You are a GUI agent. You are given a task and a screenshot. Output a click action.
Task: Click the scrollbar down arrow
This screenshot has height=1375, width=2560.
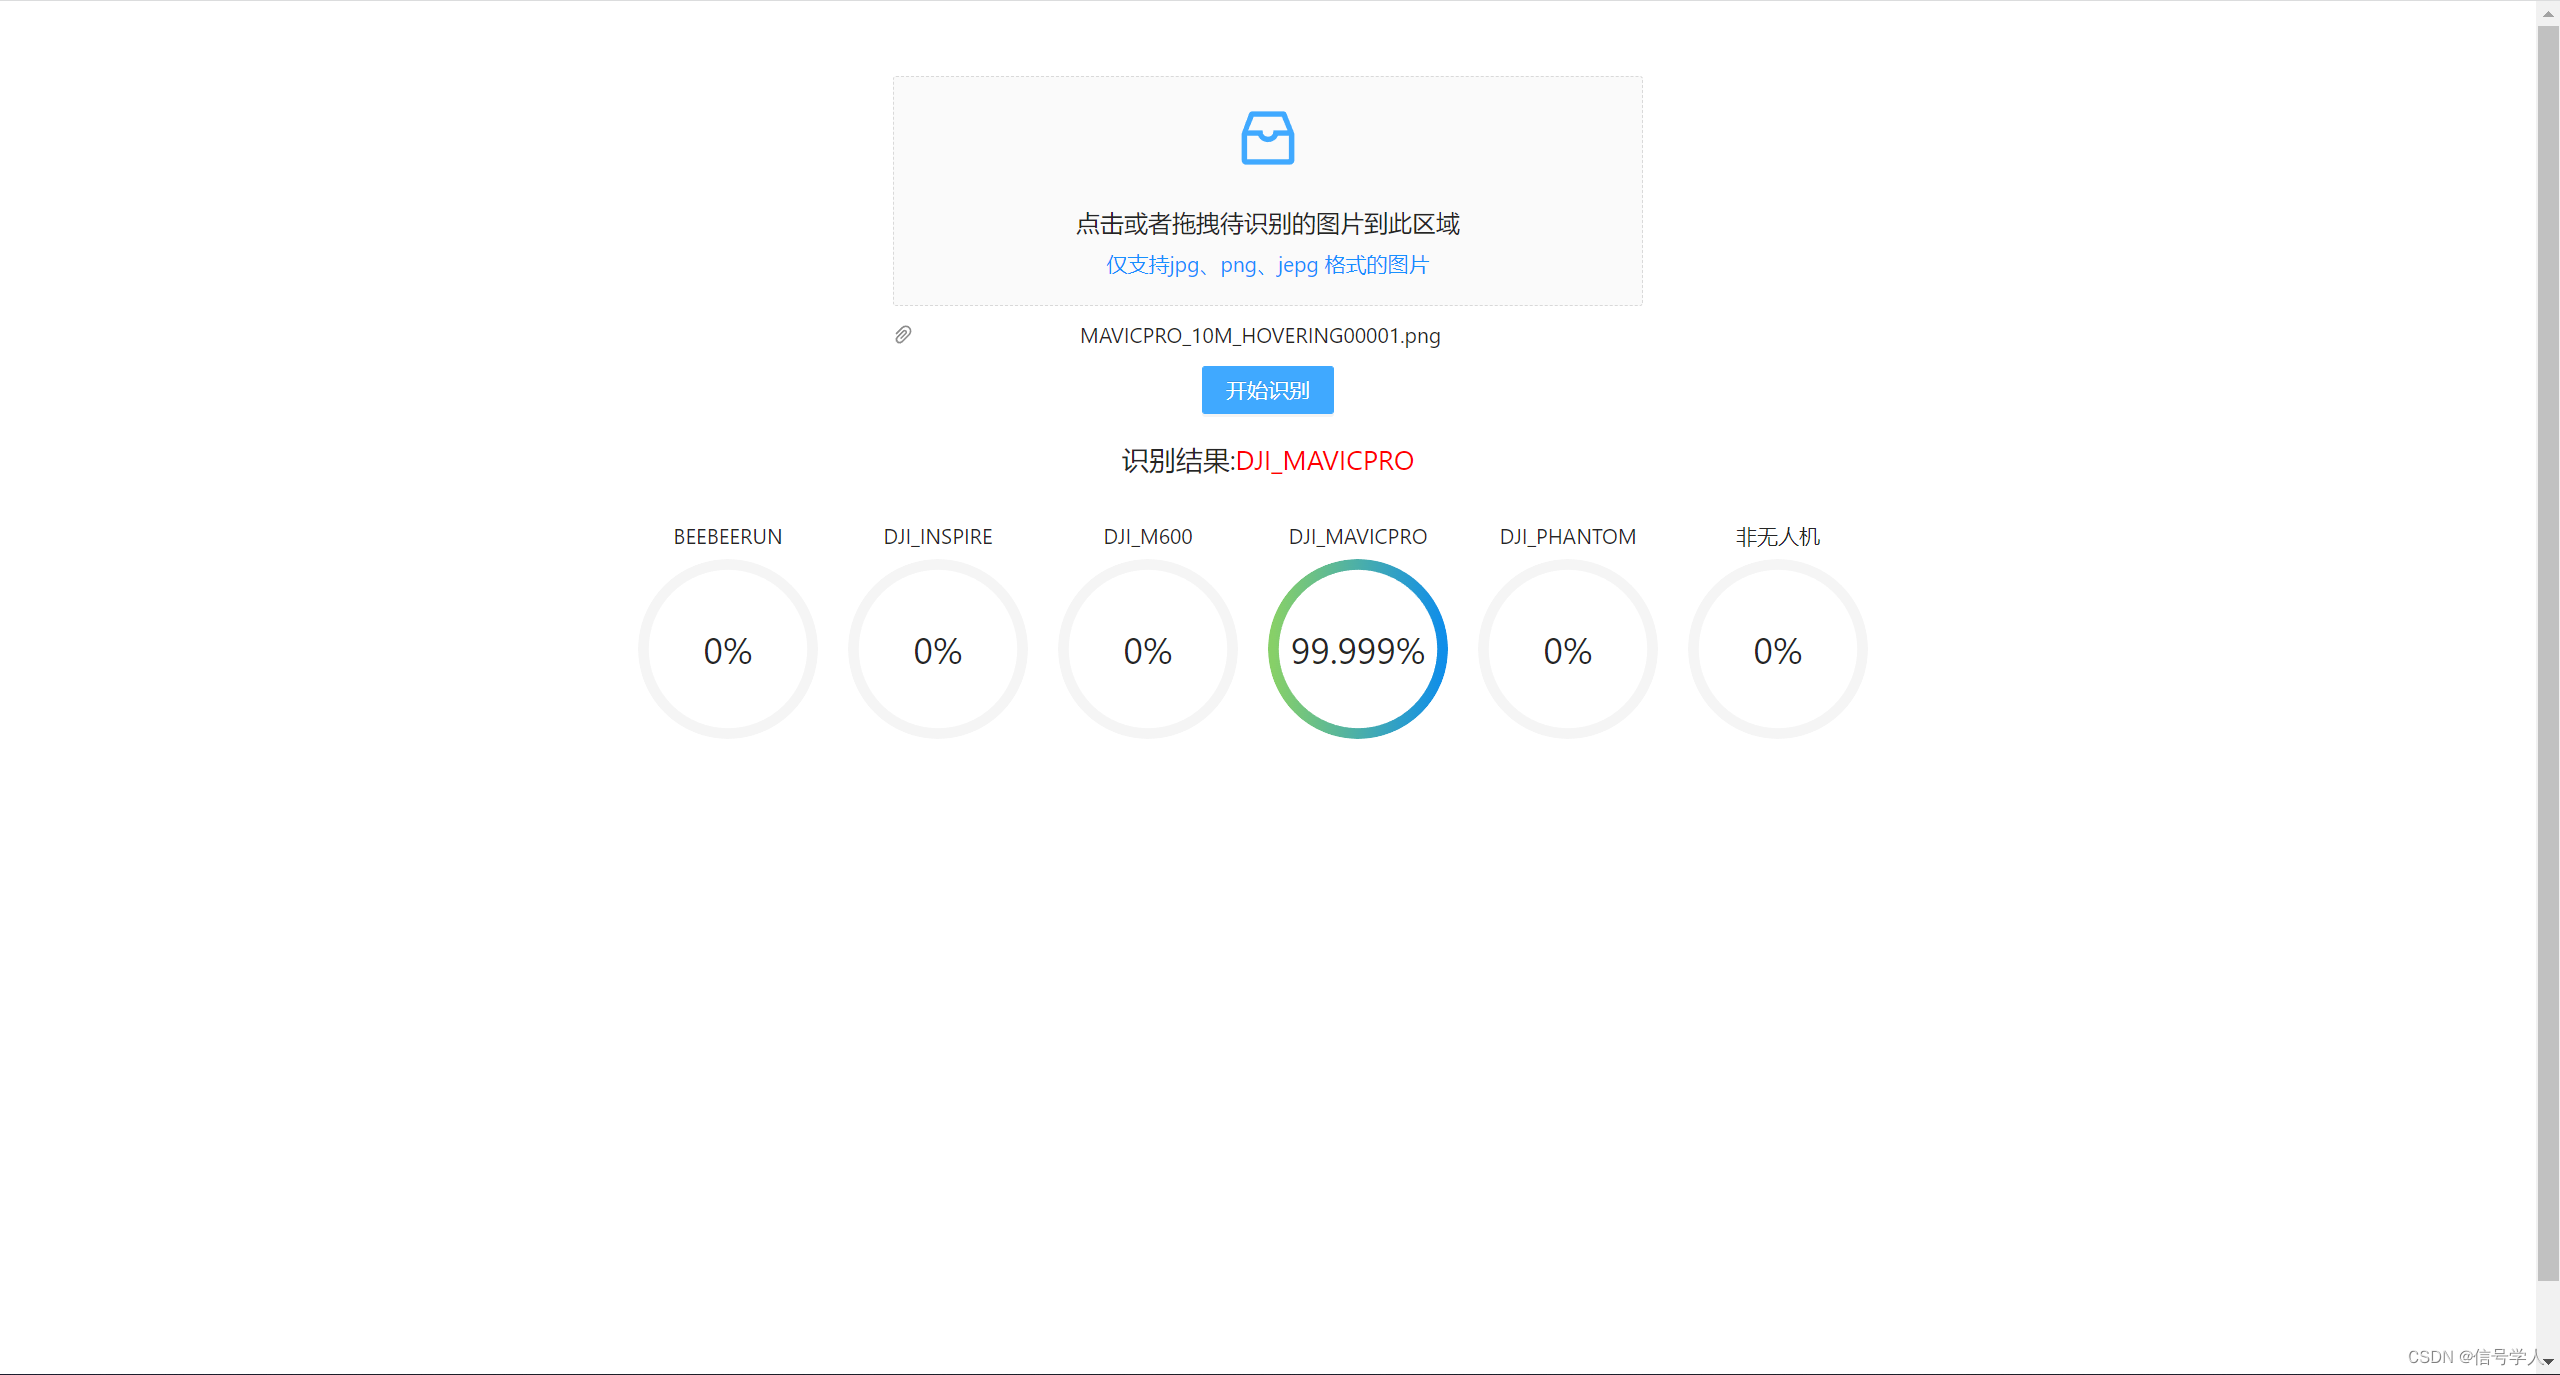[x=2548, y=1362]
